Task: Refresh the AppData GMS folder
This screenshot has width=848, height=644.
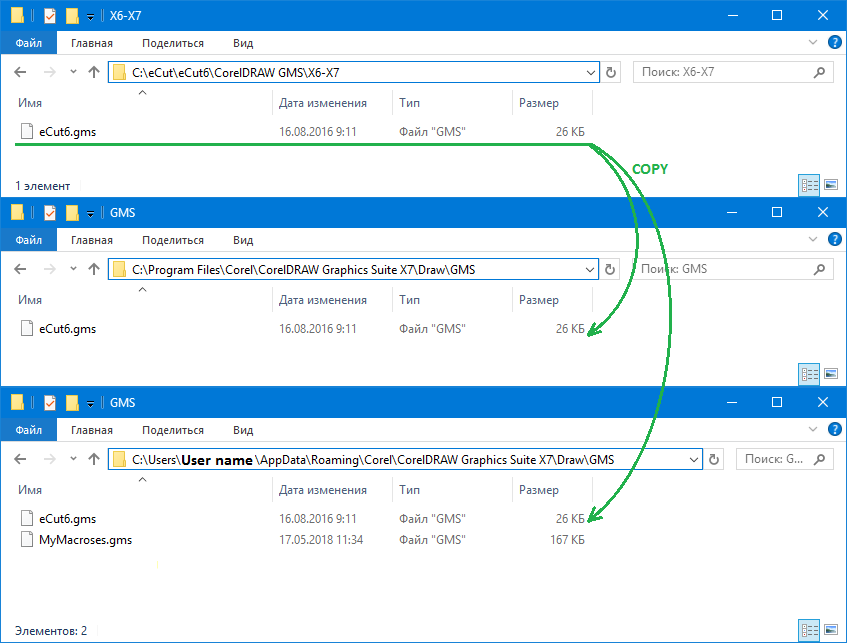Action: coord(714,459)
